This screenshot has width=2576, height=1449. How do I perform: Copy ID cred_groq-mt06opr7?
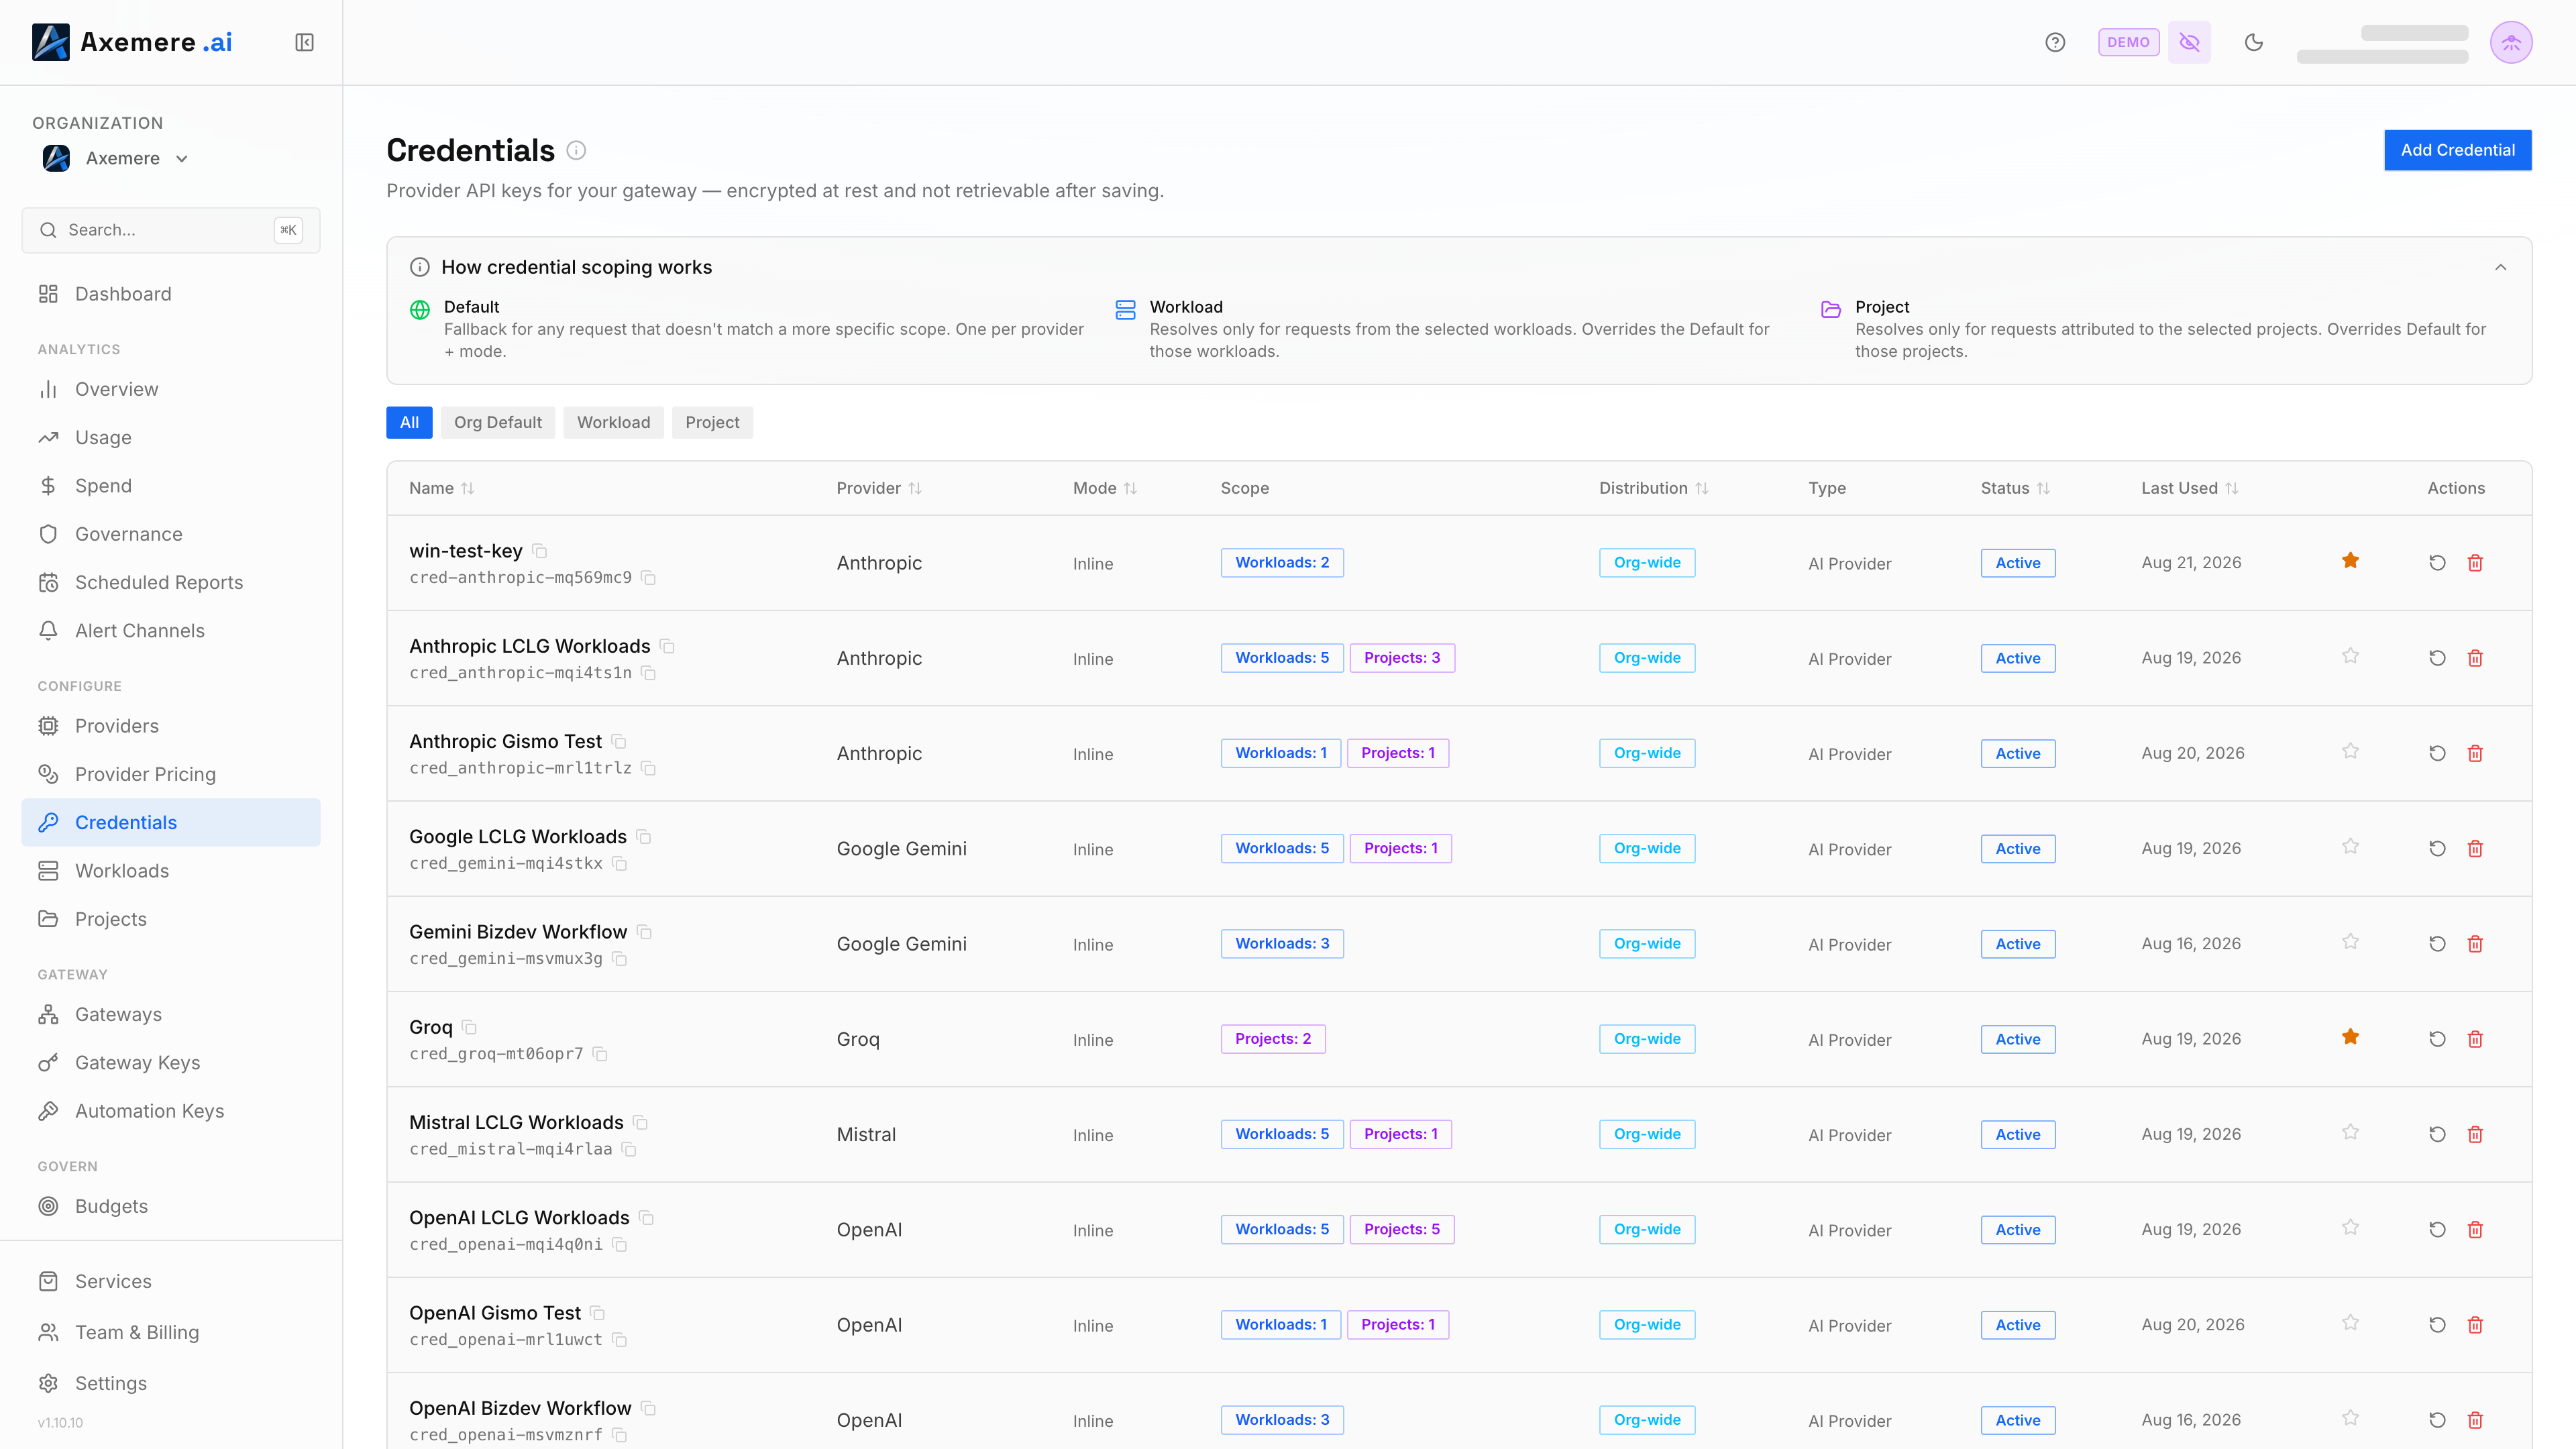600,1054
